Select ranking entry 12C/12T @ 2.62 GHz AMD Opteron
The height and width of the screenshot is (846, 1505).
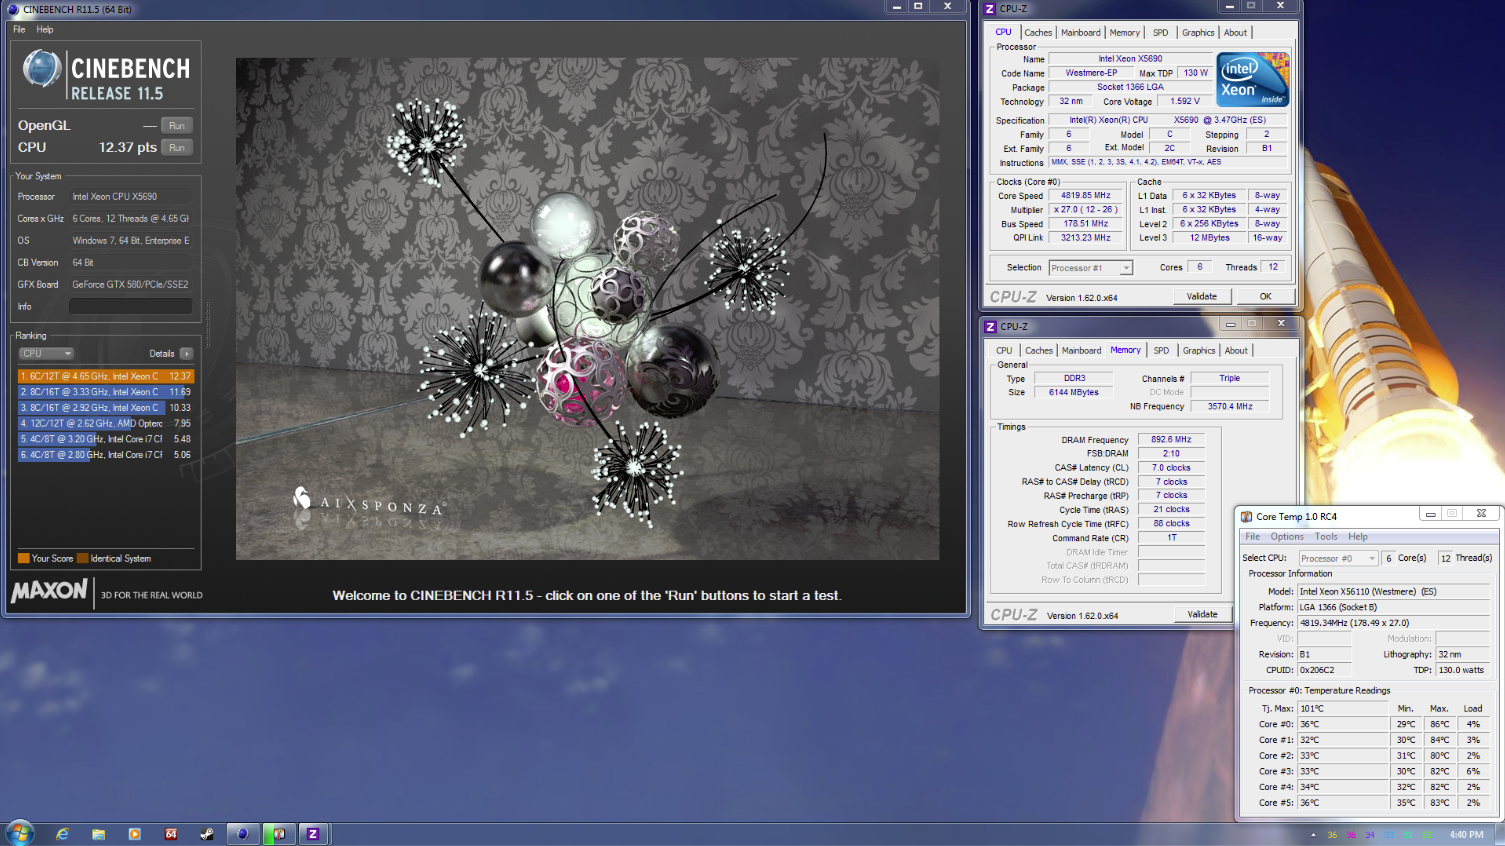(x=105, y=423)
